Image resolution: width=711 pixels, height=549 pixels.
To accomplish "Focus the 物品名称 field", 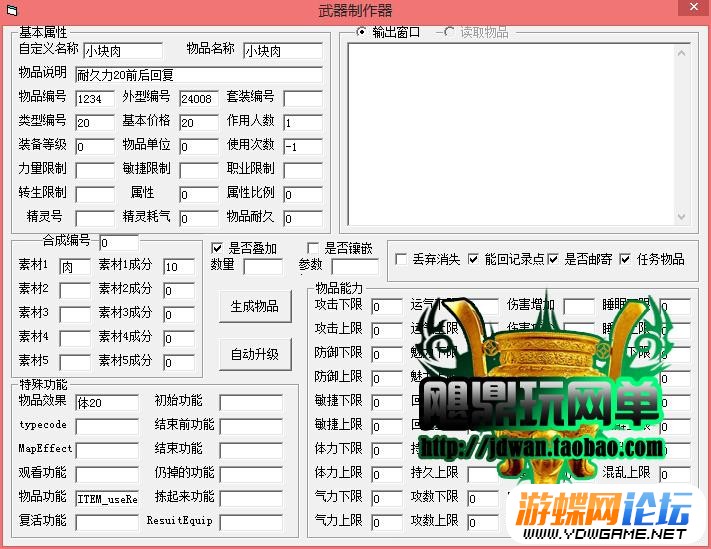I will pos(283,51).
